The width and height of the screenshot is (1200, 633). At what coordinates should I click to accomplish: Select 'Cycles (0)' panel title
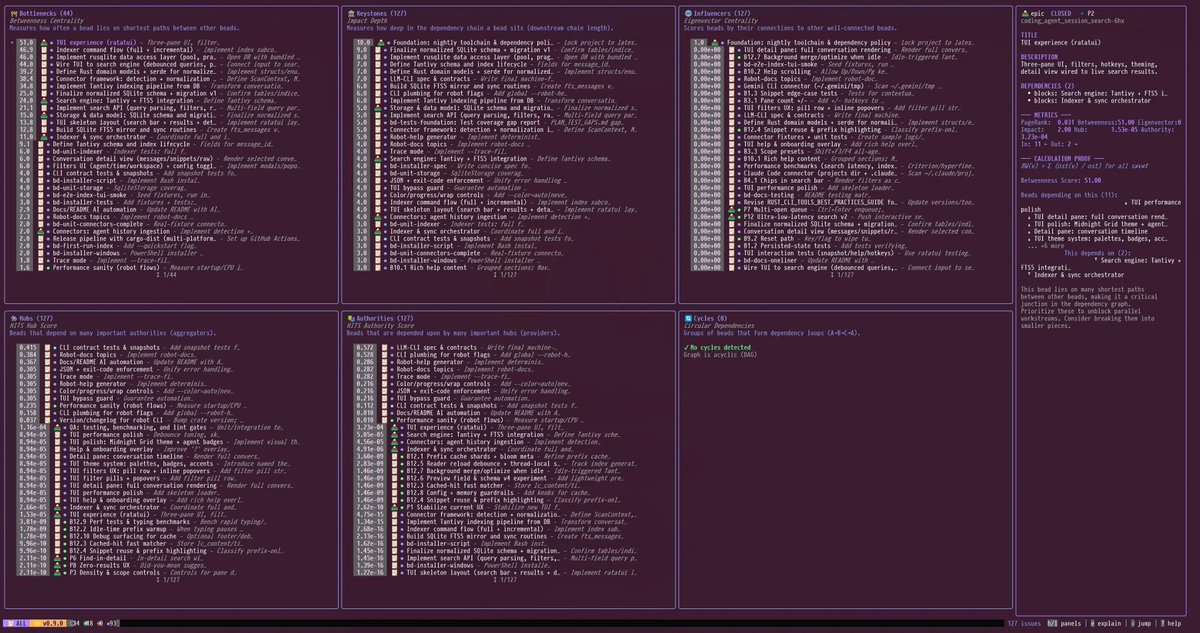(x=710, y=318)
